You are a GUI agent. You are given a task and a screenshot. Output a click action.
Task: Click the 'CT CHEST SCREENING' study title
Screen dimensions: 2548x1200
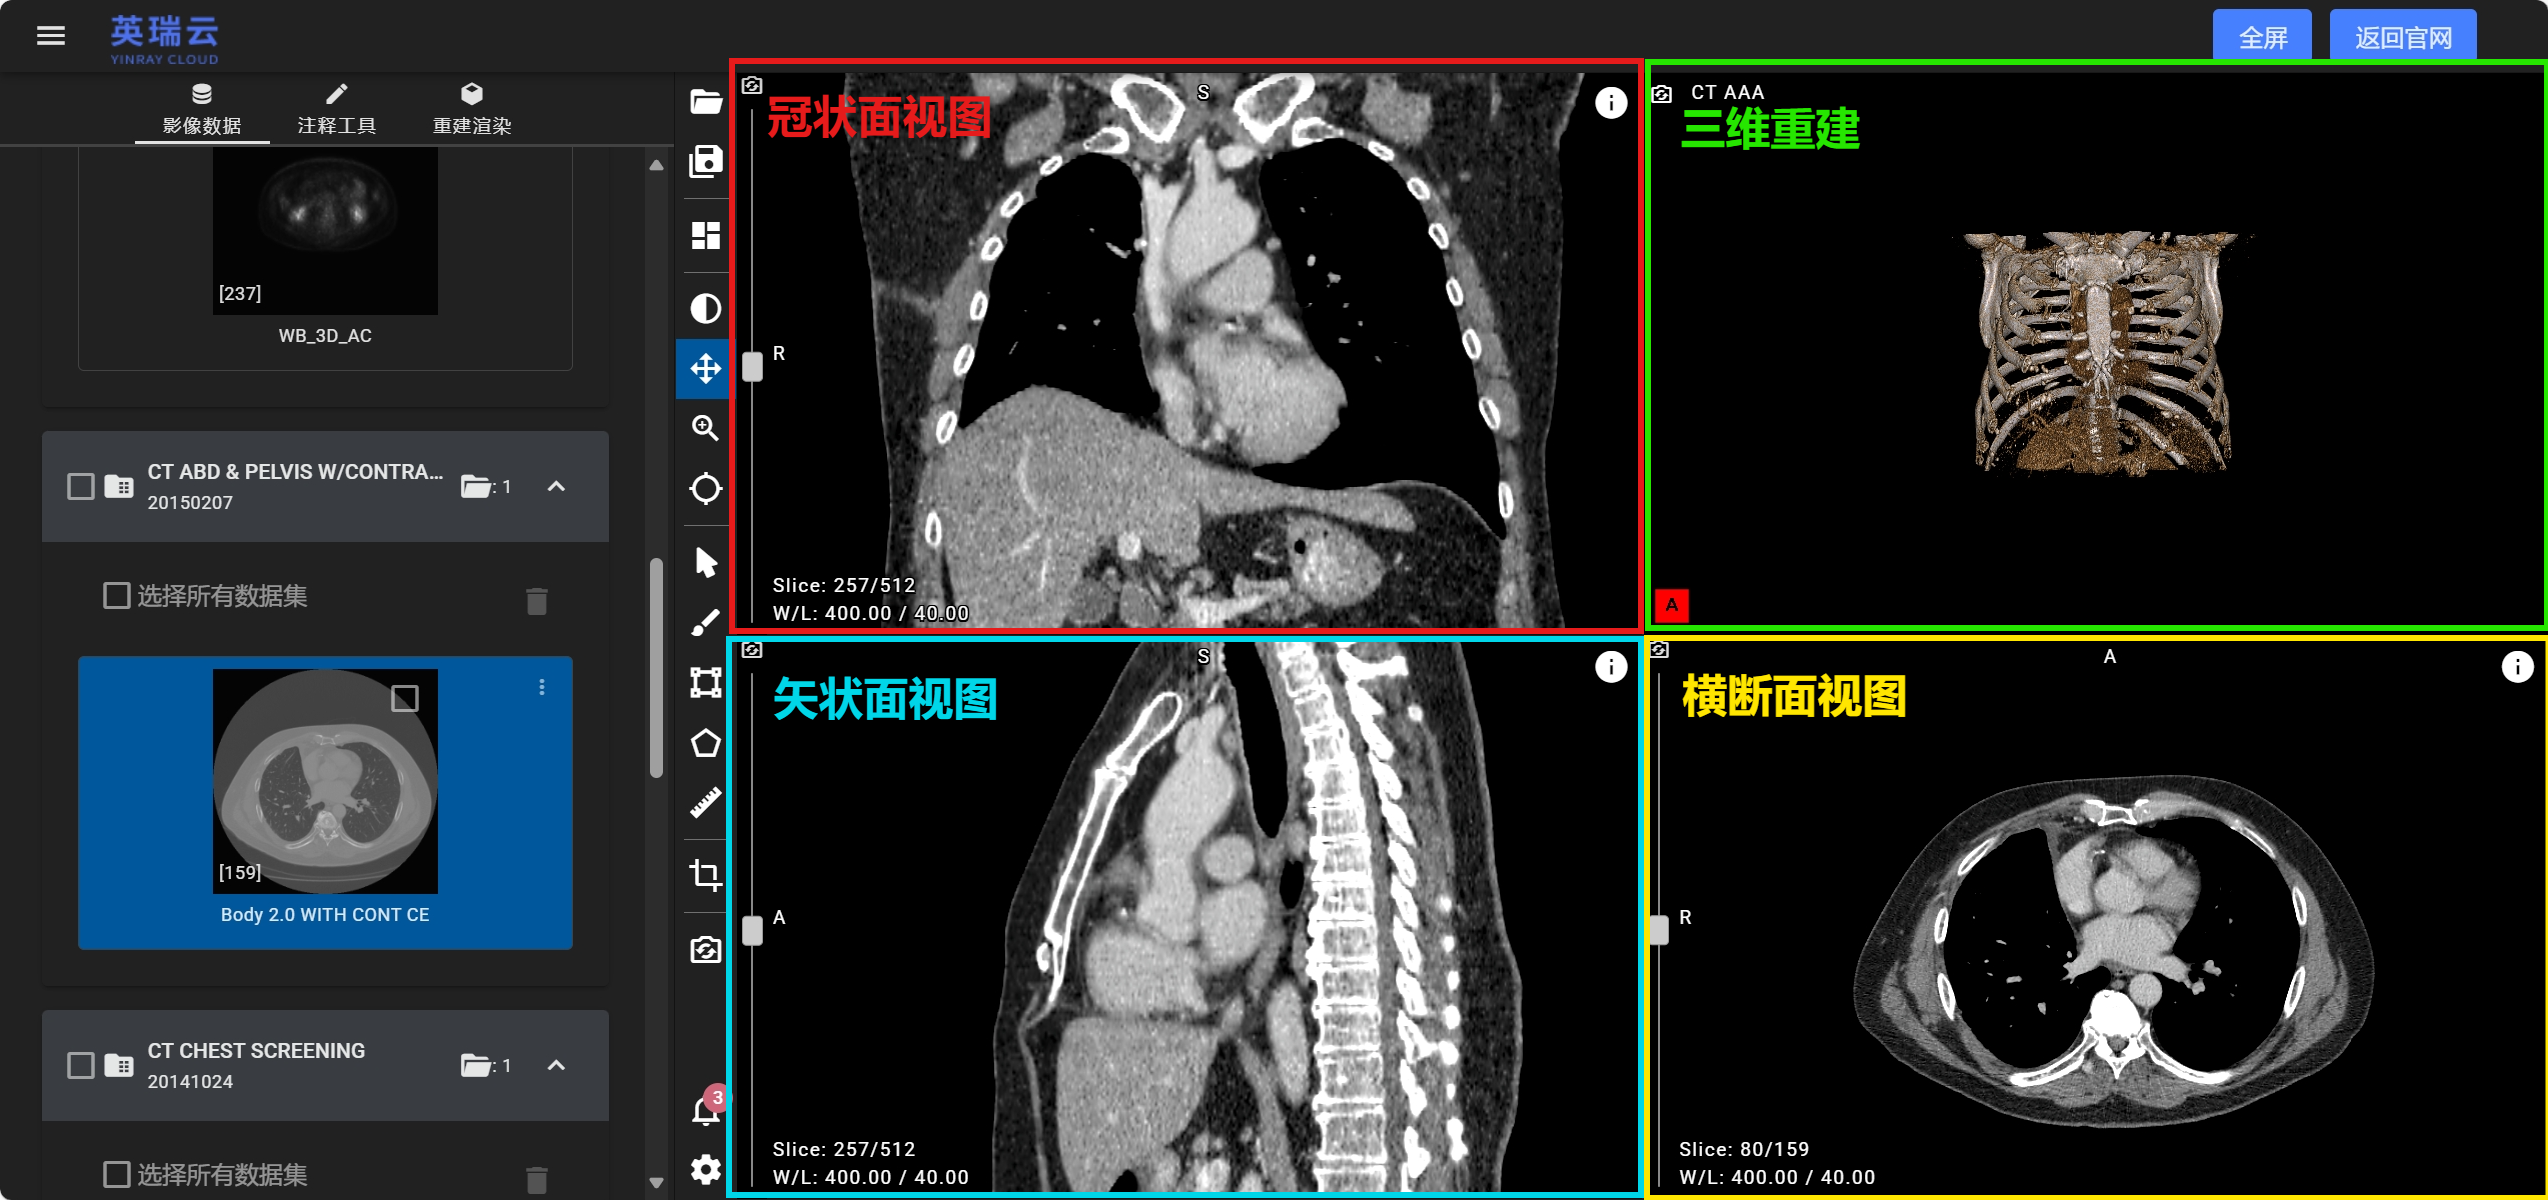point(256,1050)
